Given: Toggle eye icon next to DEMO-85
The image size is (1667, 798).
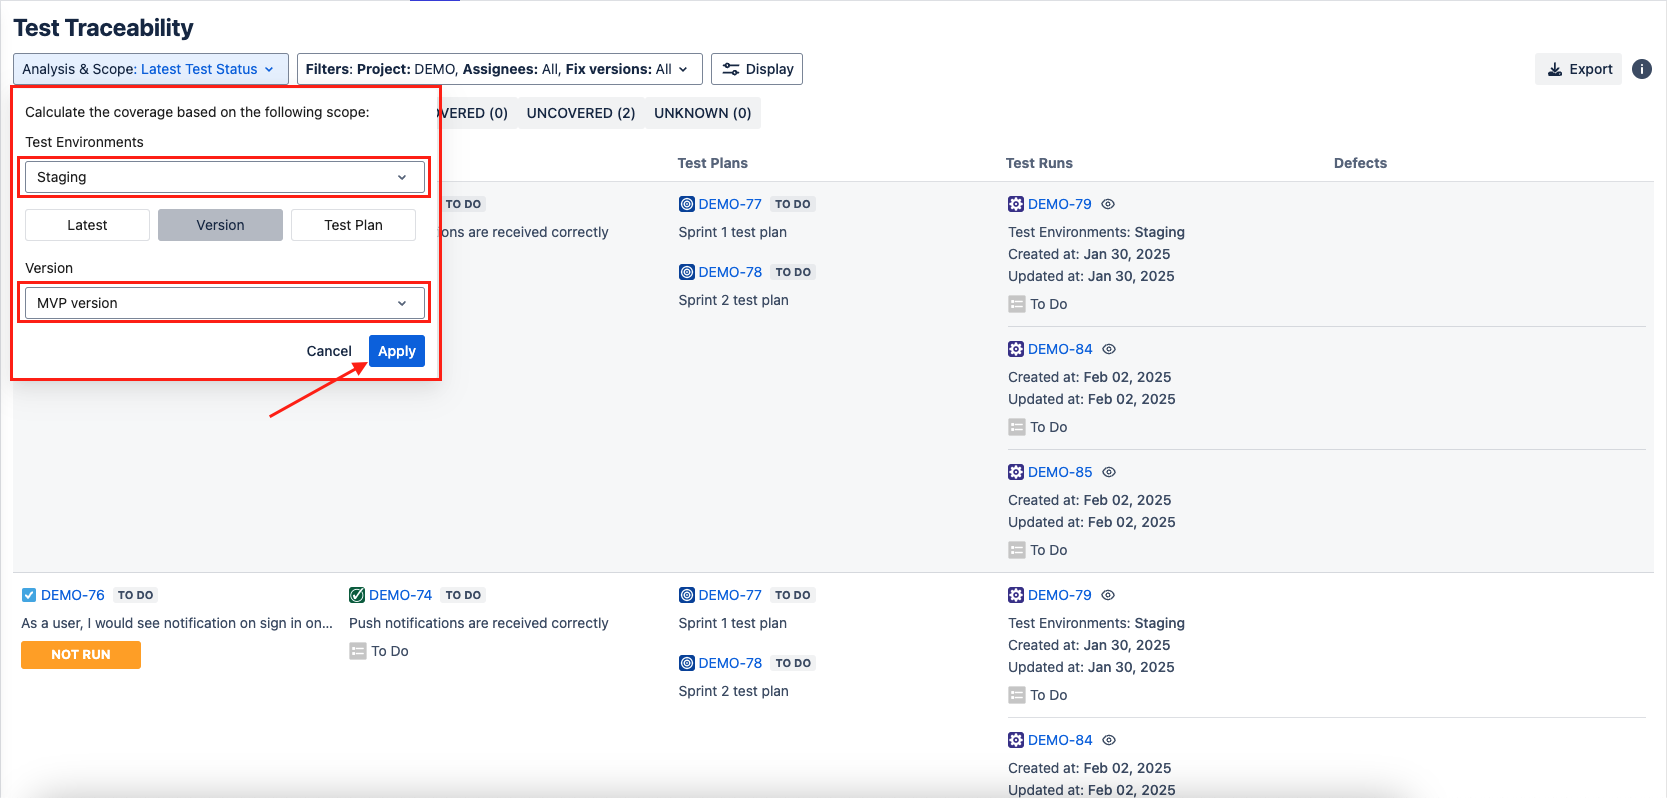Looking at the screenshot, I should [1109, 472].
